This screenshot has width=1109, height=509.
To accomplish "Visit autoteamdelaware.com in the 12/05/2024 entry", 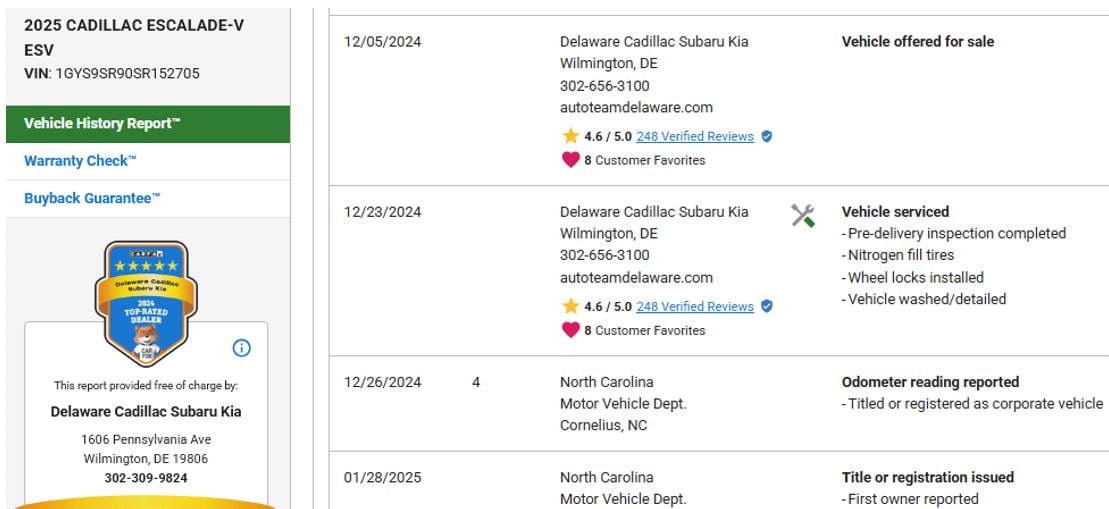I will (636, 108).
